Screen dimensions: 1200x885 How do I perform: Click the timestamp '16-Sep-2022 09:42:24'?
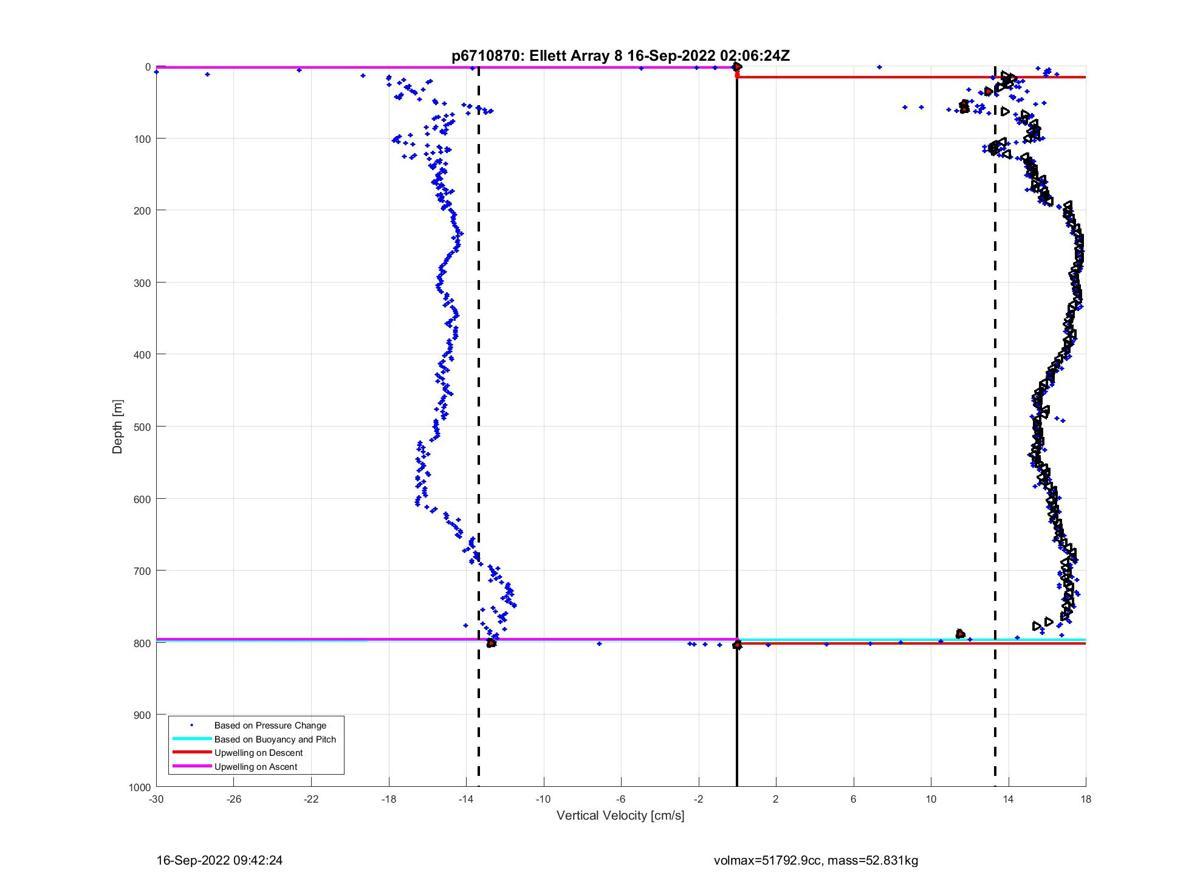click(219, 860)
